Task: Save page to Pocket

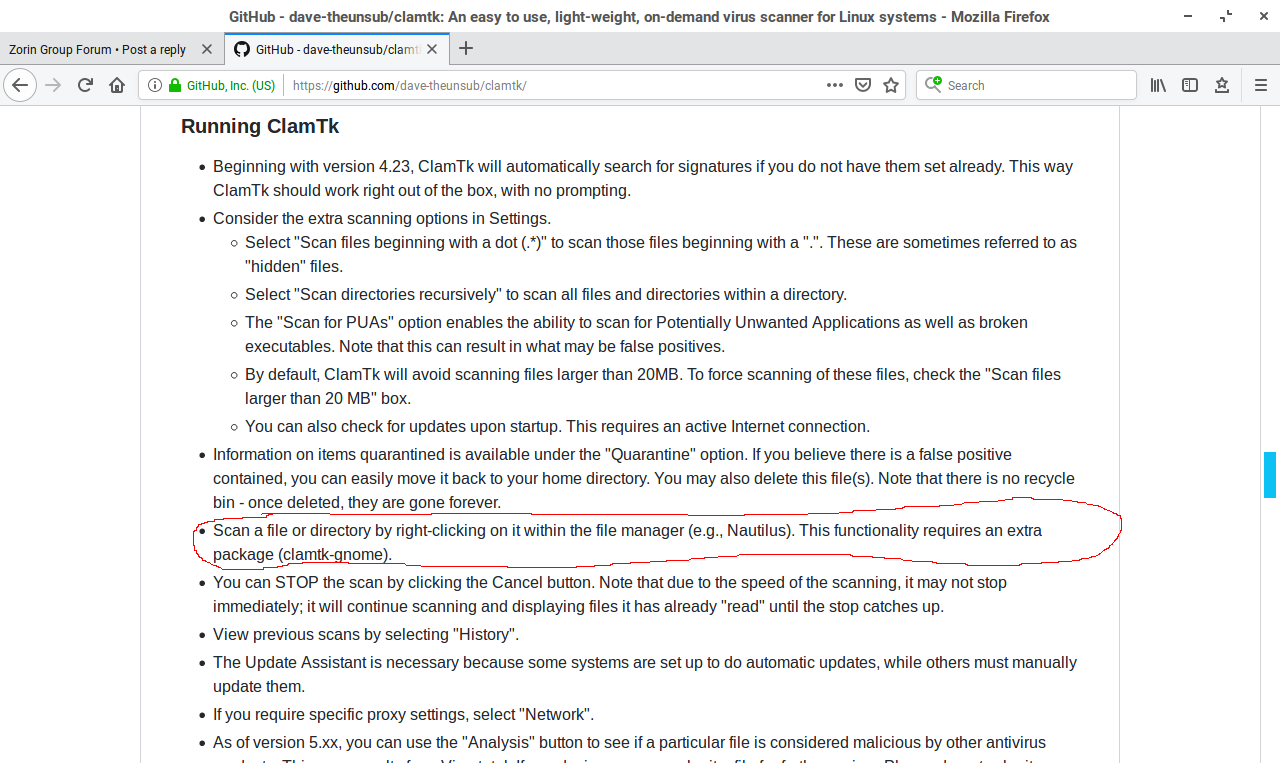Action: [863, 85]
